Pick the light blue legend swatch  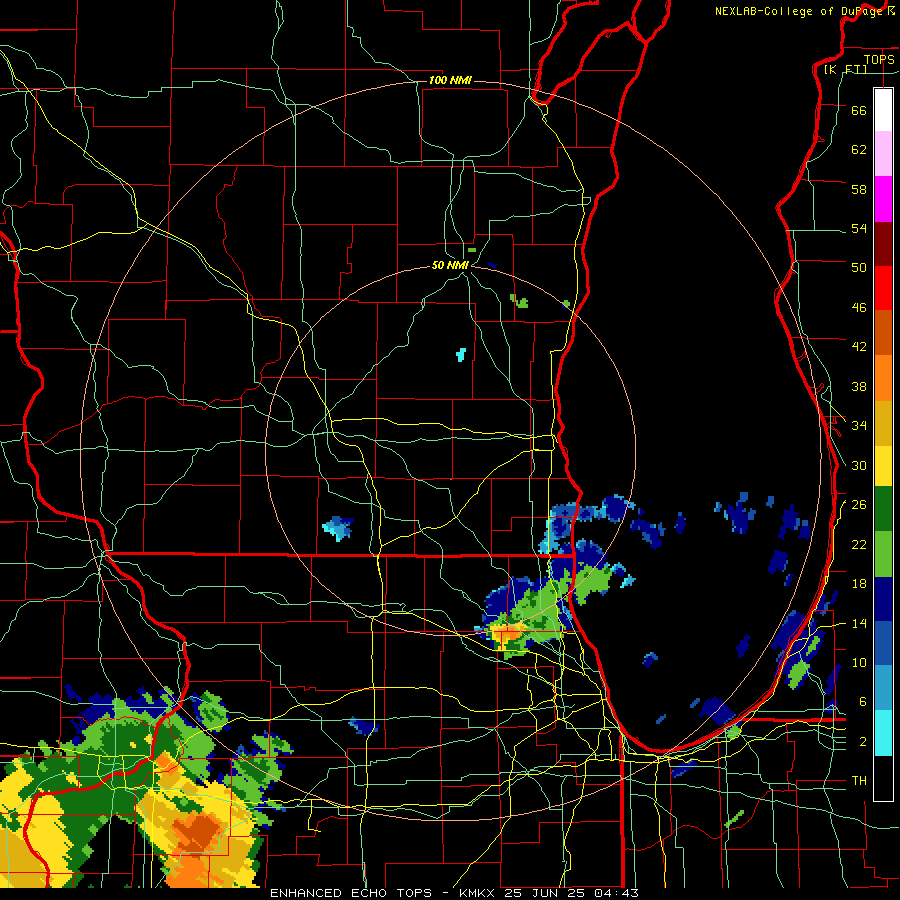[x=883, y=688]
